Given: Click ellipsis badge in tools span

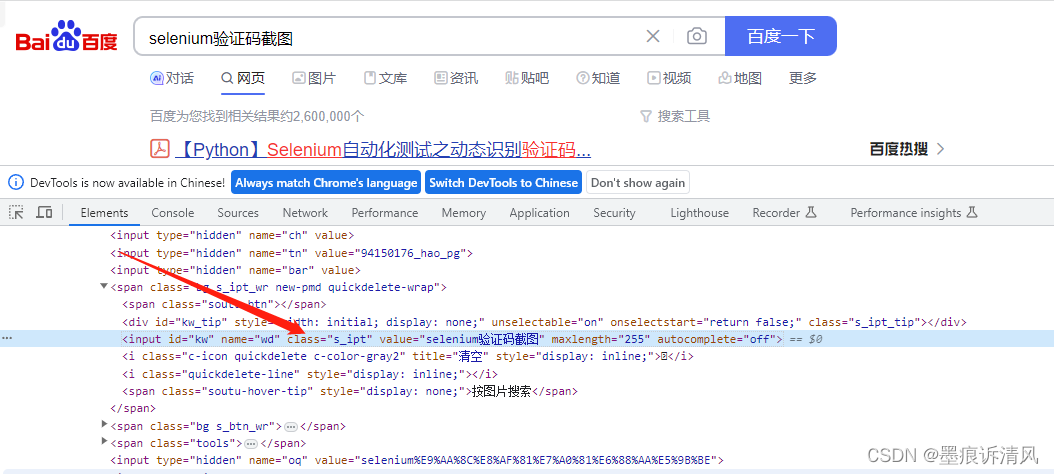Looking at the screenshot, I should pyautogui.click(x=251, y=444).
